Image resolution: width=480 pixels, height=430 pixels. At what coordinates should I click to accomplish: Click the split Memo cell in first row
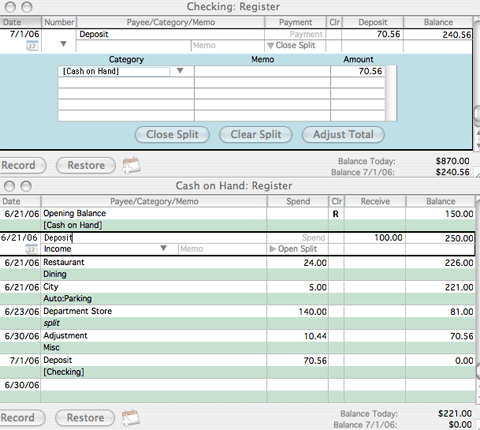click(x=262, y=71)
